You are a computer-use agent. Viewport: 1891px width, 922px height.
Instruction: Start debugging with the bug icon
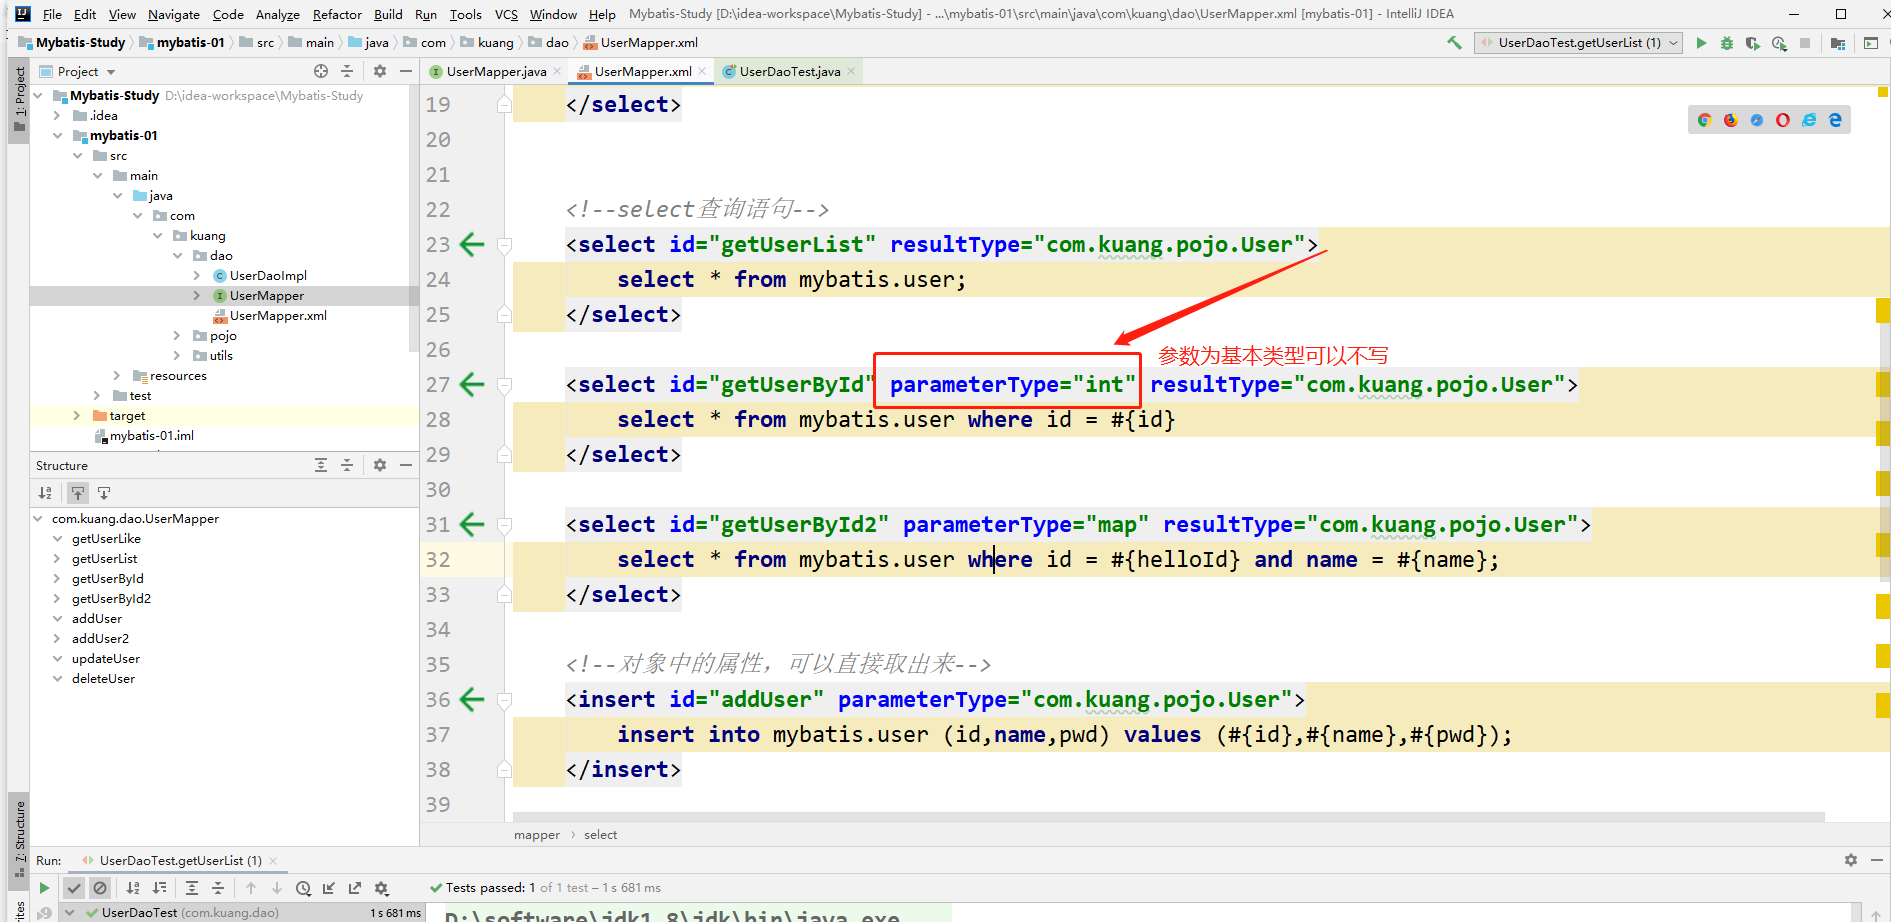tap(1727, 43)
